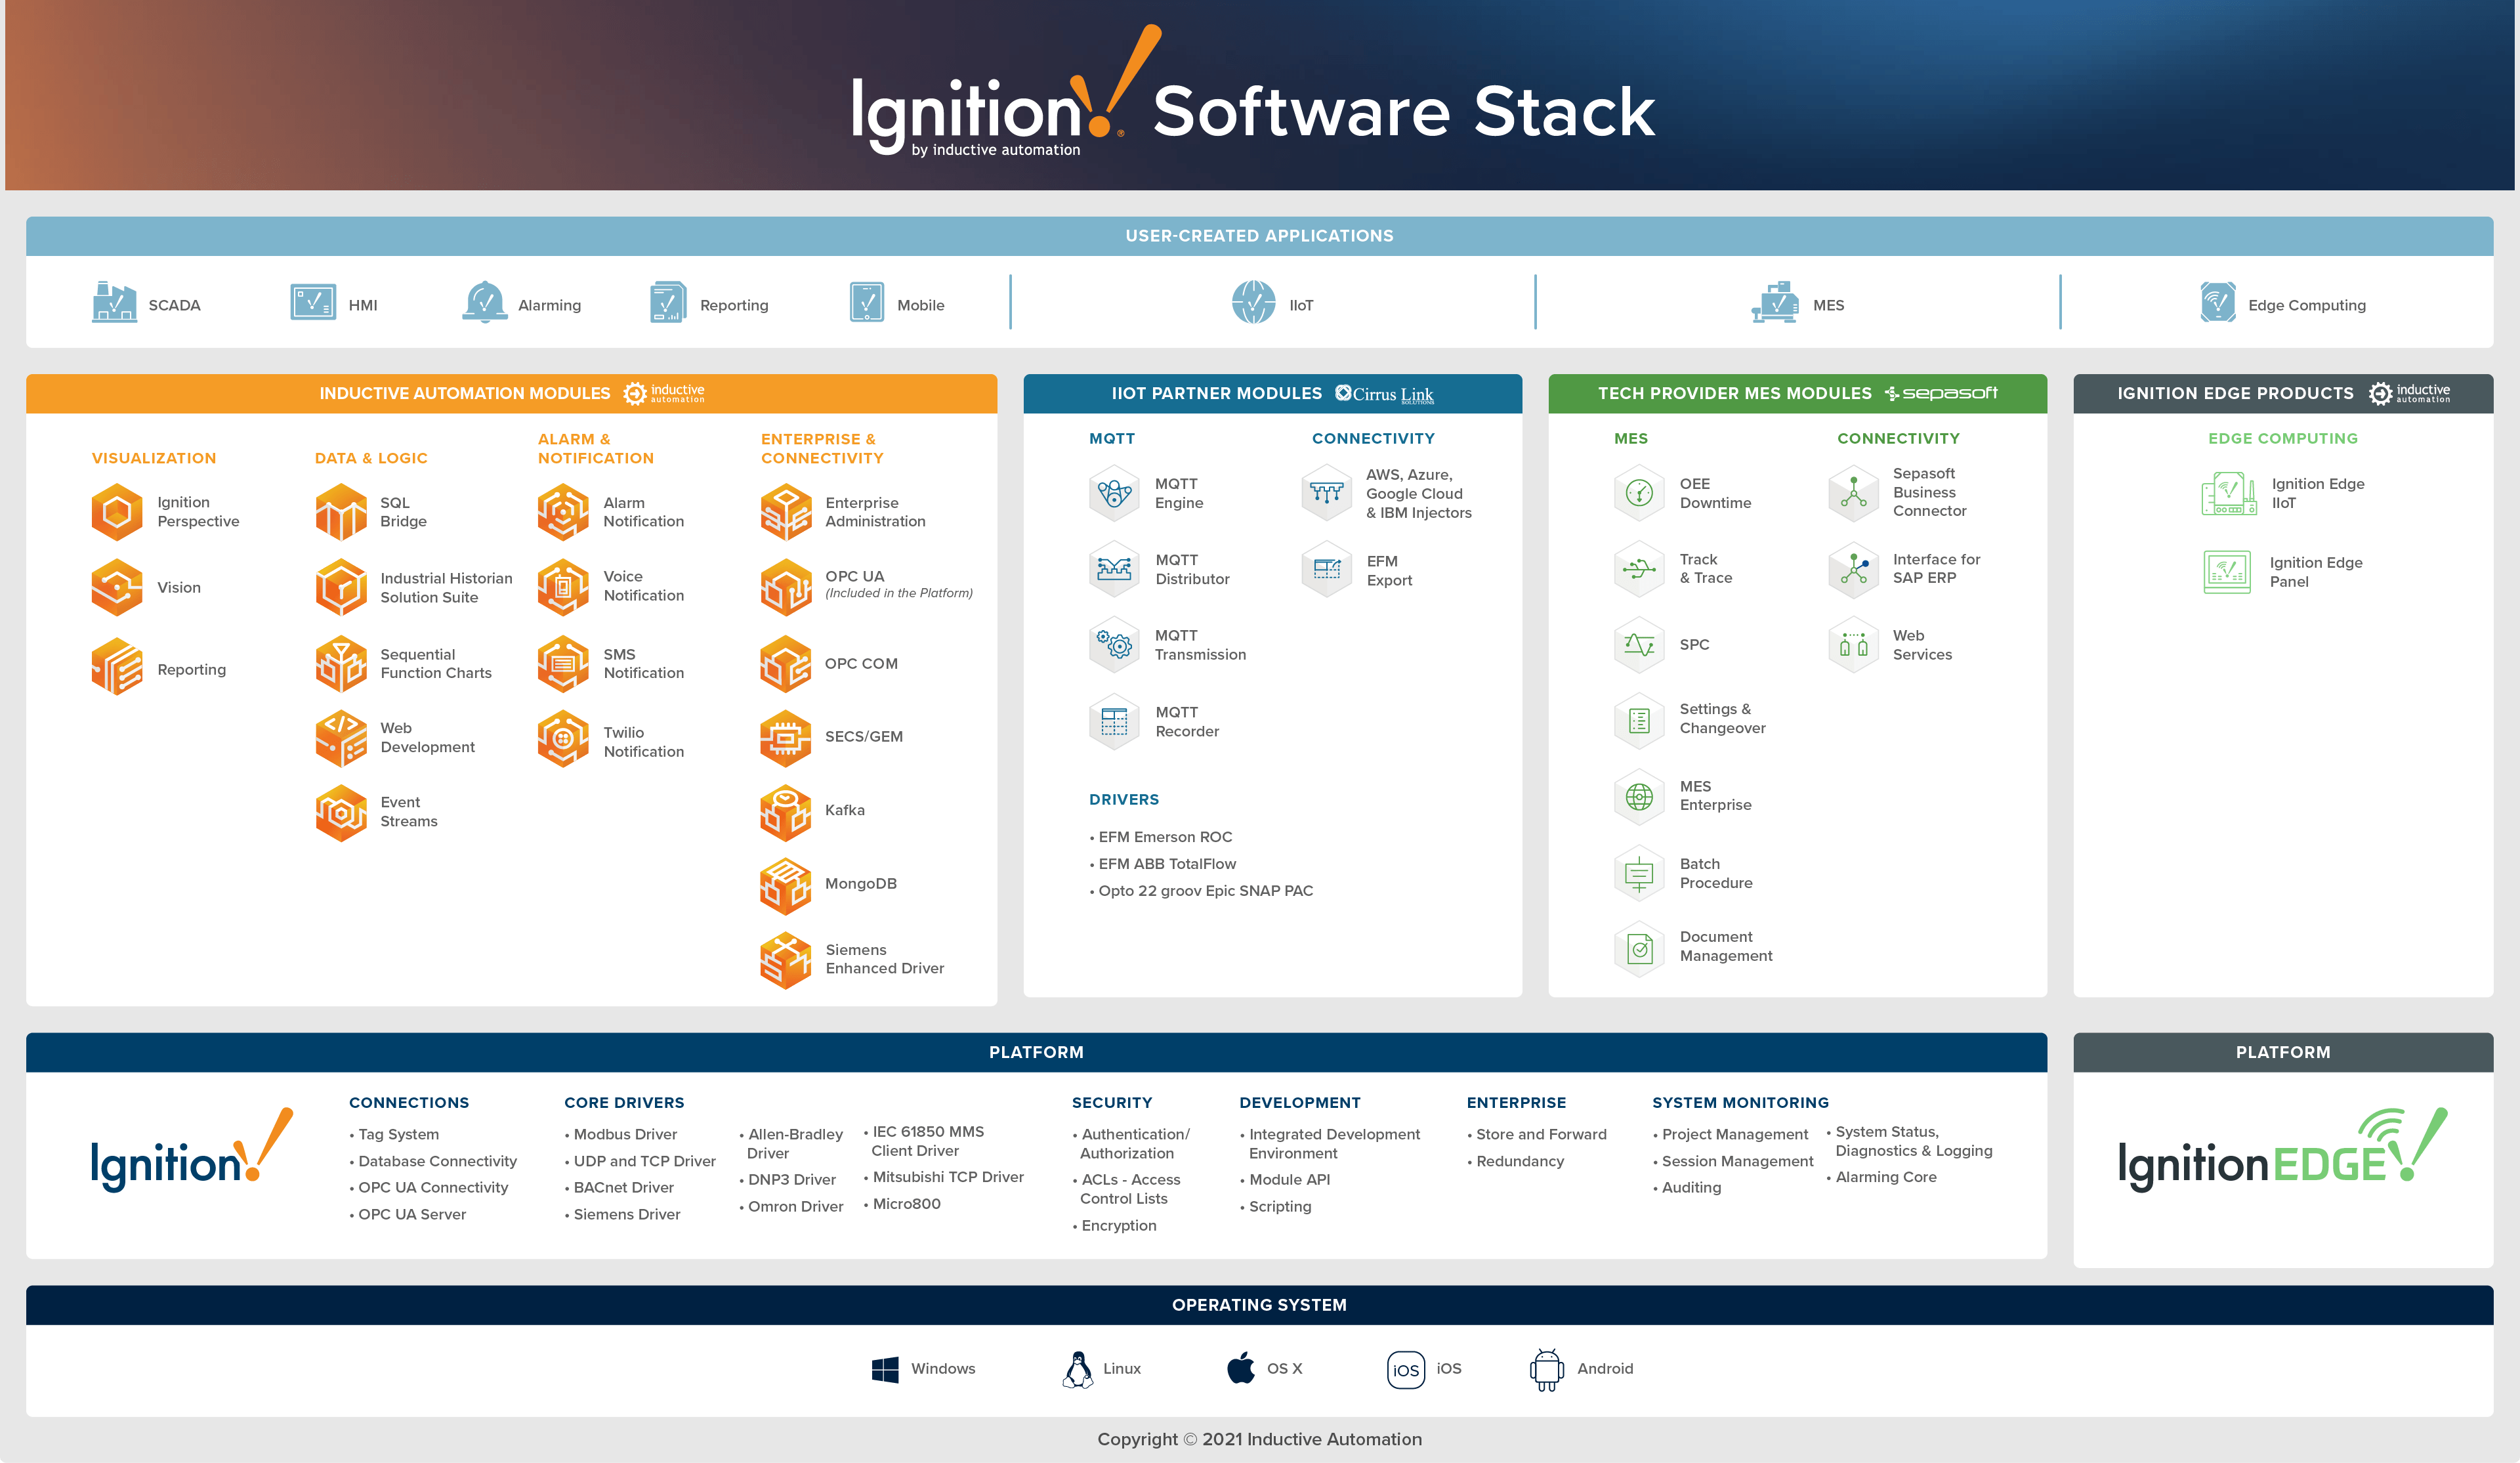Select the MQTT Distributor icon

click(1114, 569)
